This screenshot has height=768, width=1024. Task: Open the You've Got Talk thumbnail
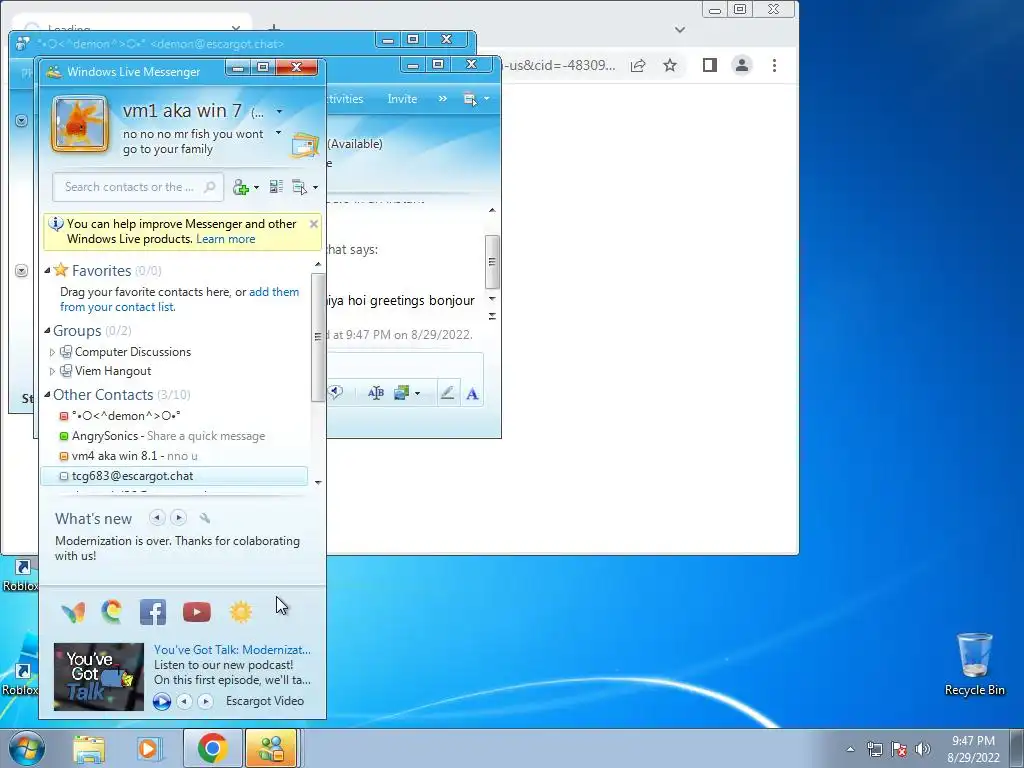[x=99, y=677]
